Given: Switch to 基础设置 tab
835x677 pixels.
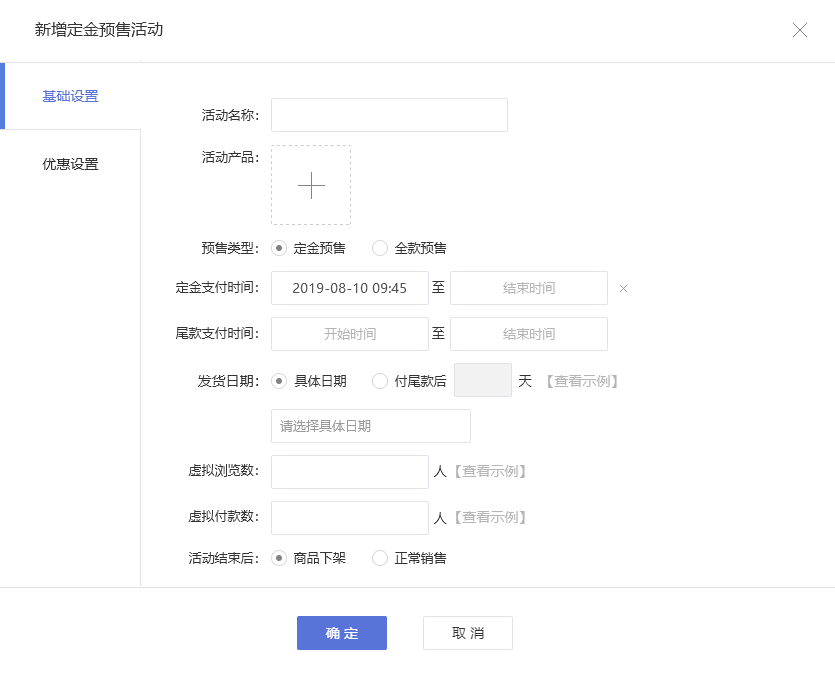Looking at the screenshot, I should 70,96.
